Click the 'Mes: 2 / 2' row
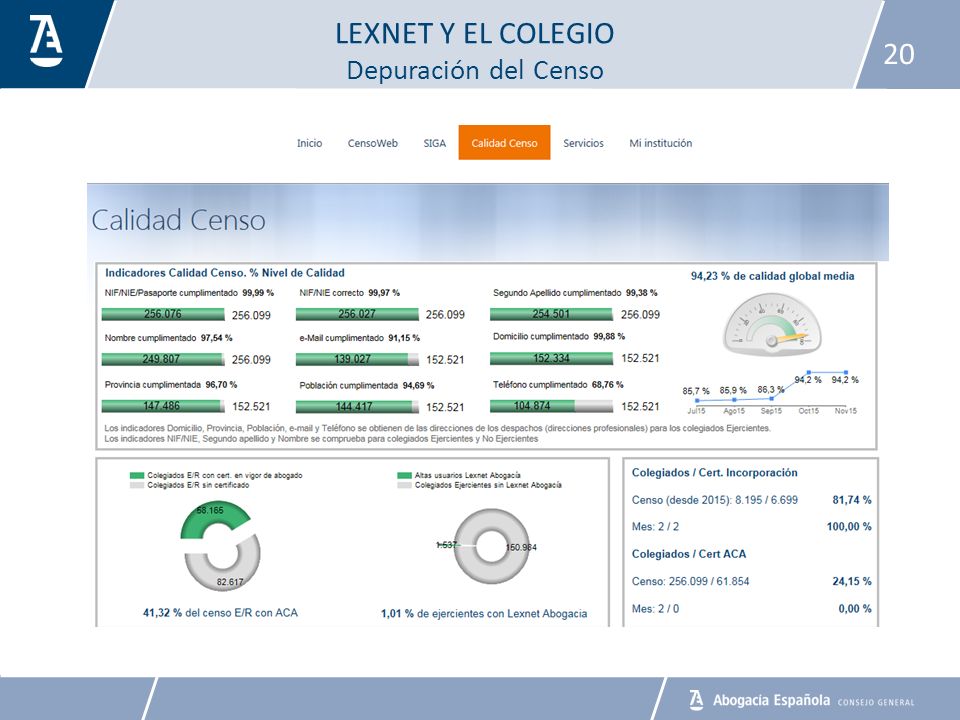Screen dimensions: 960x720 tap(655, 527)
